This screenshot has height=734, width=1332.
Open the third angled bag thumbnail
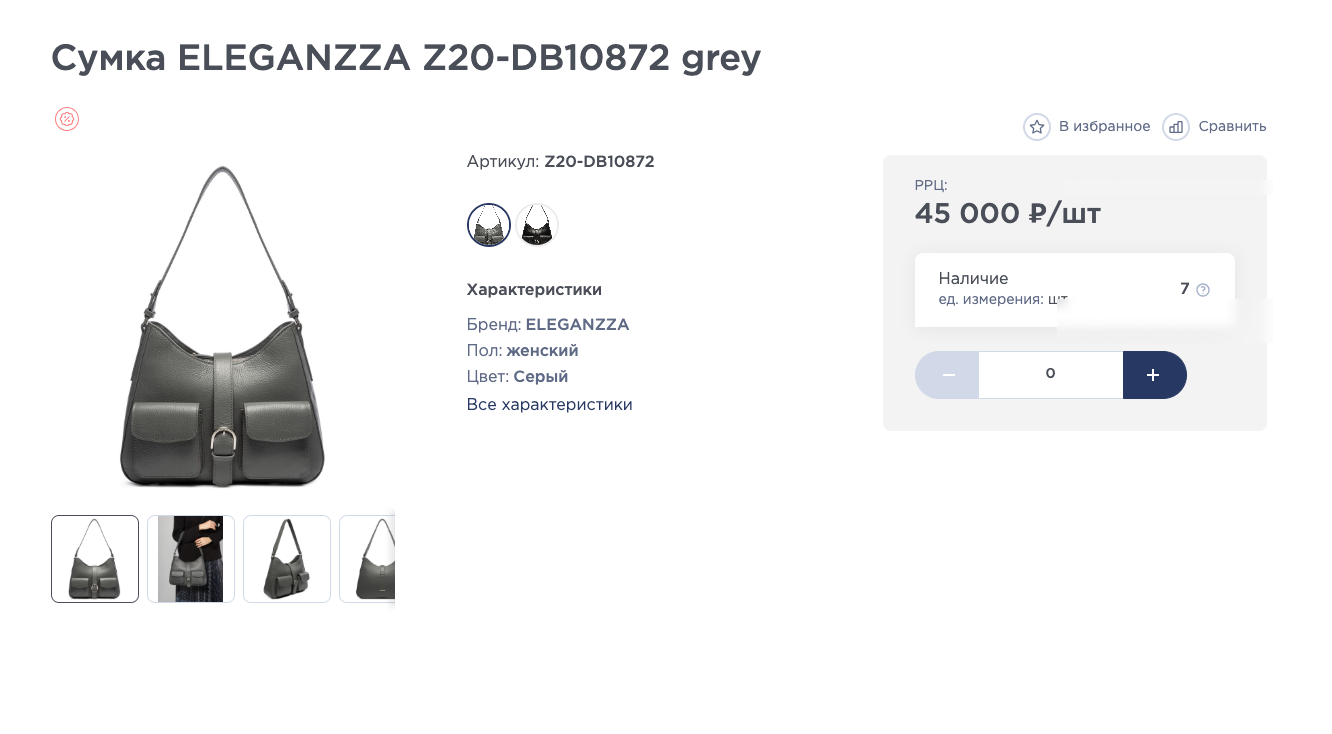287,559
